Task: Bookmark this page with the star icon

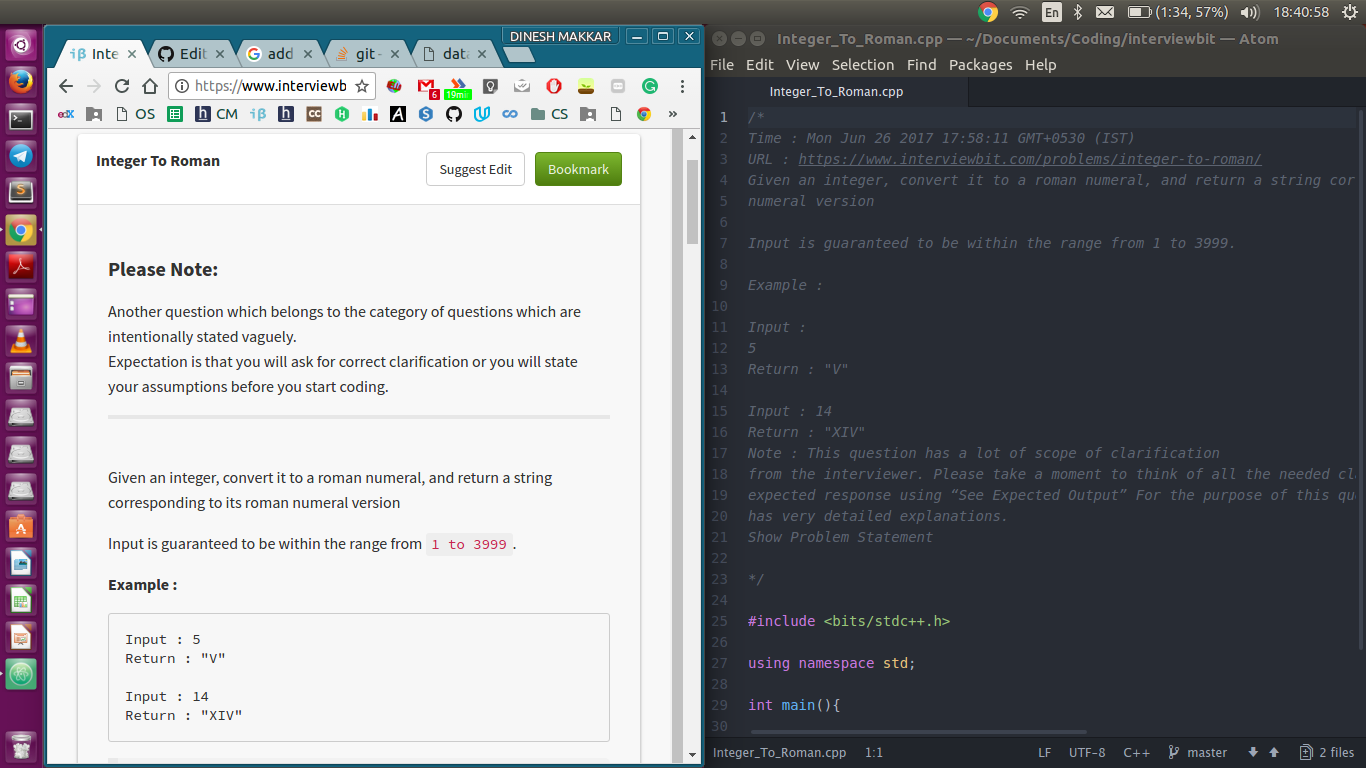Action: [363, 87]
